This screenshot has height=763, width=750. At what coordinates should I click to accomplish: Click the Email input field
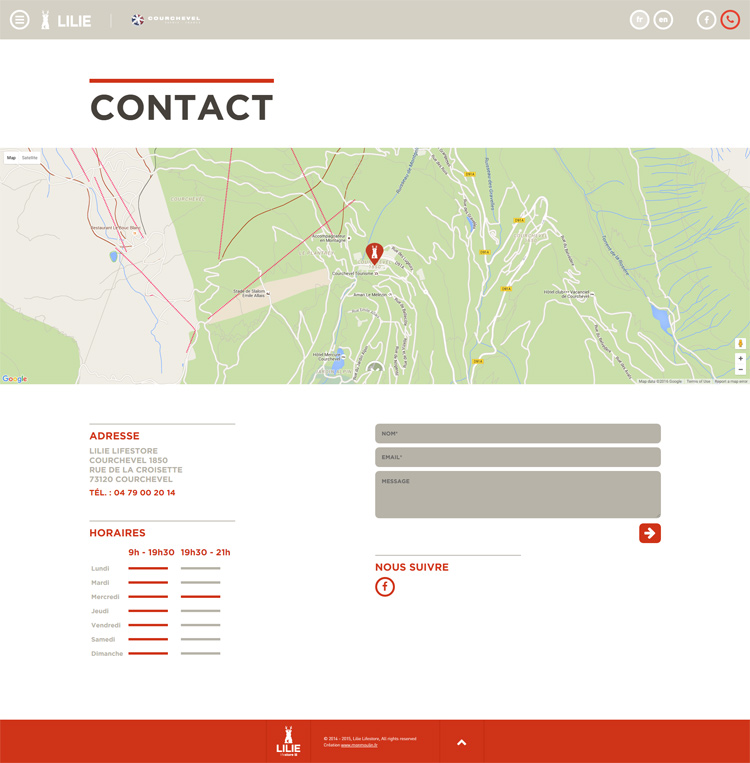point(517,457)
